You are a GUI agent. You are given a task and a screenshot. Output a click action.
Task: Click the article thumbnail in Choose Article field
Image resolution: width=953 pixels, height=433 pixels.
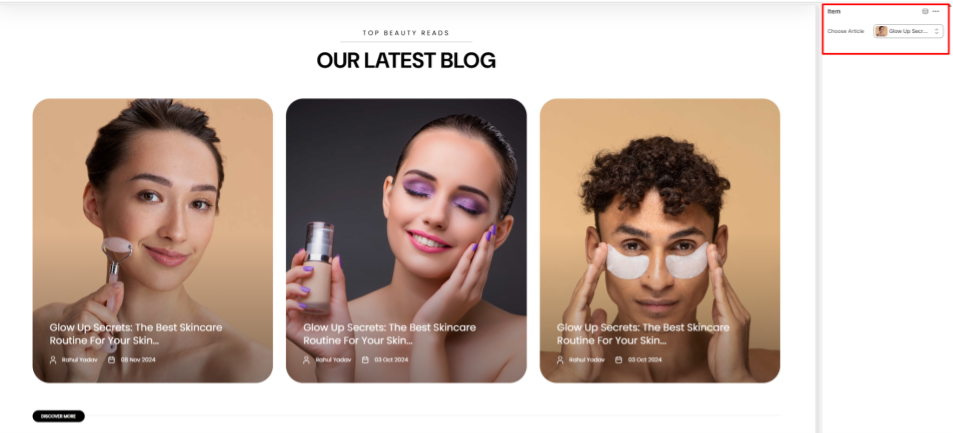[x=881, y=31]
